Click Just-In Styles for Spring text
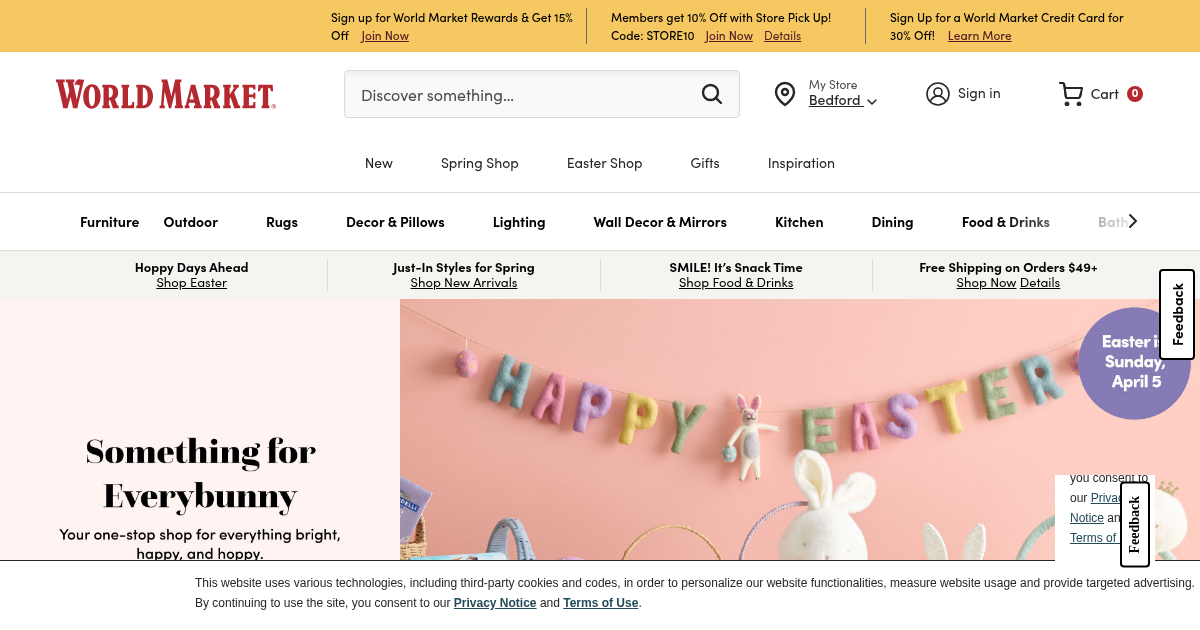 click(464, 267)
